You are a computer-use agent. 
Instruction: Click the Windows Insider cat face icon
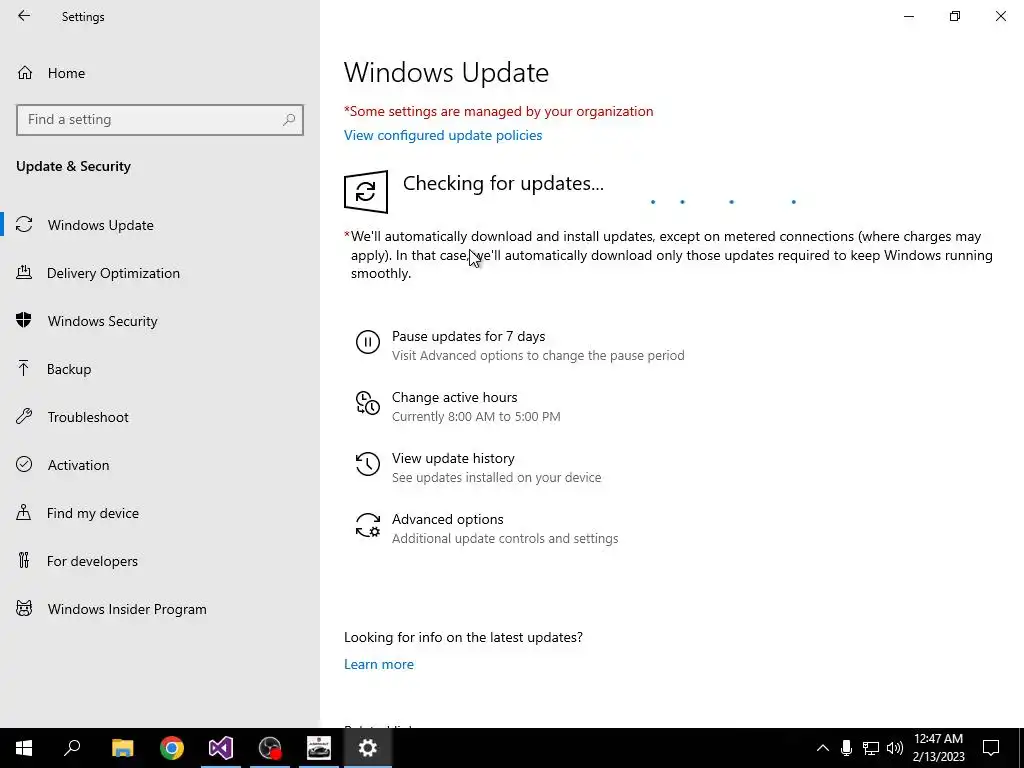pos(24,609)
